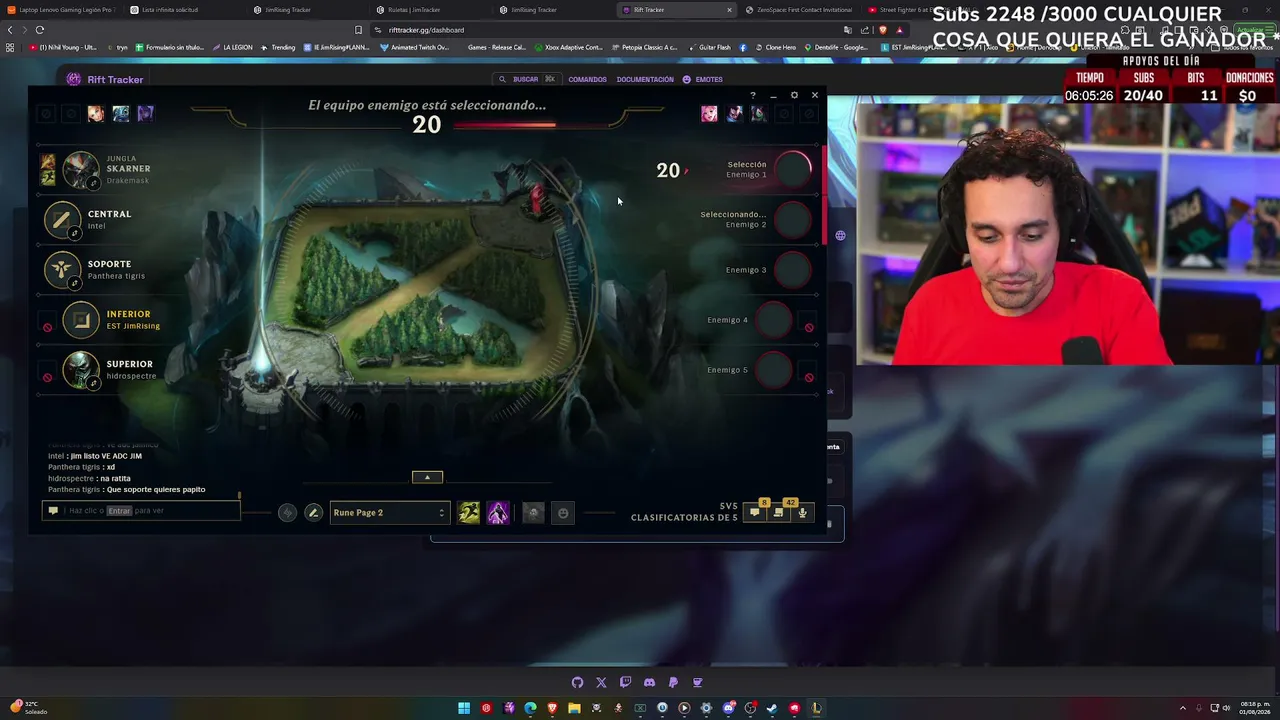Viewport: 1280px width, 720px height.
Task: Toggle the voice chat microphone
Action: (x=802, y=513)
